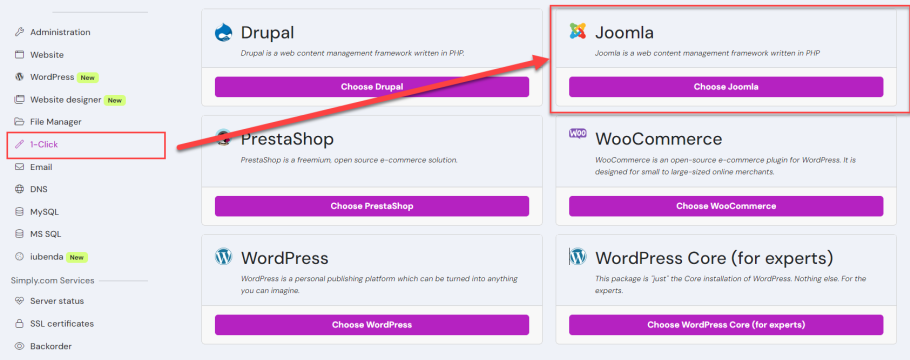
Task: Click the WordPress logo icon in sidebar
Action: (x=19, y=77)
